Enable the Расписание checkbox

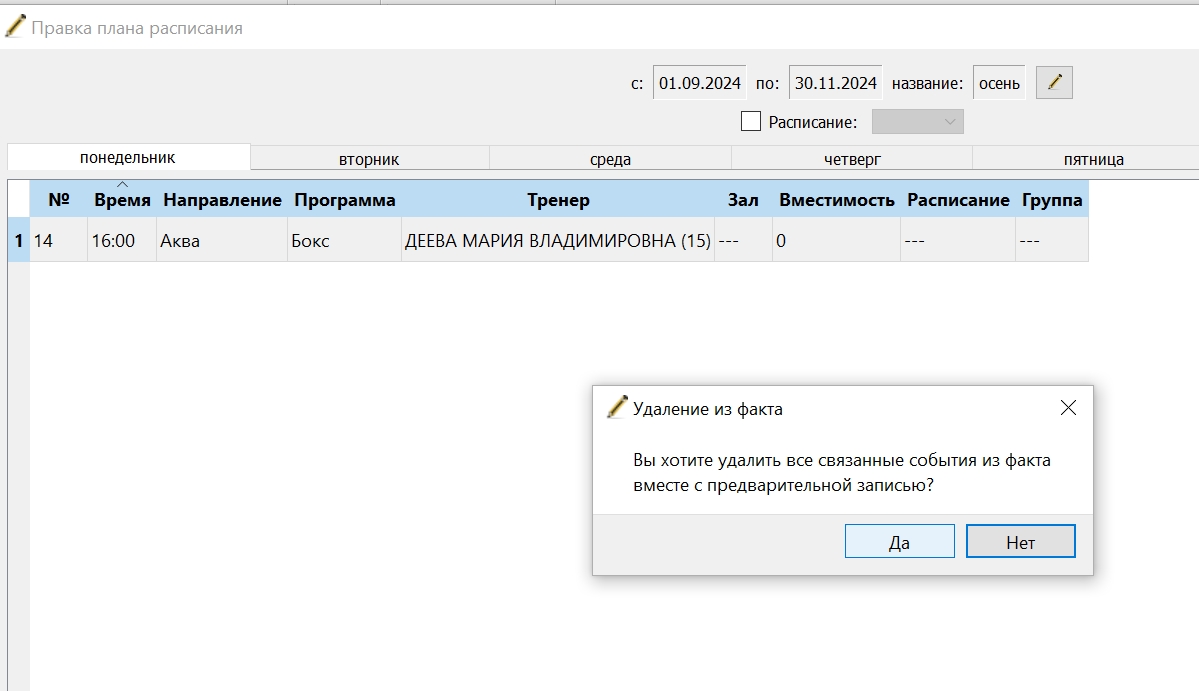click(x=751, y=122)
